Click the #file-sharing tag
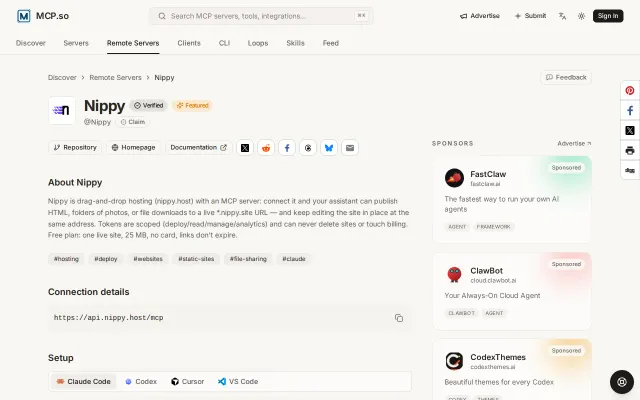Image resolution: width=640 pixels, height=400 pixels. [248, 259]
